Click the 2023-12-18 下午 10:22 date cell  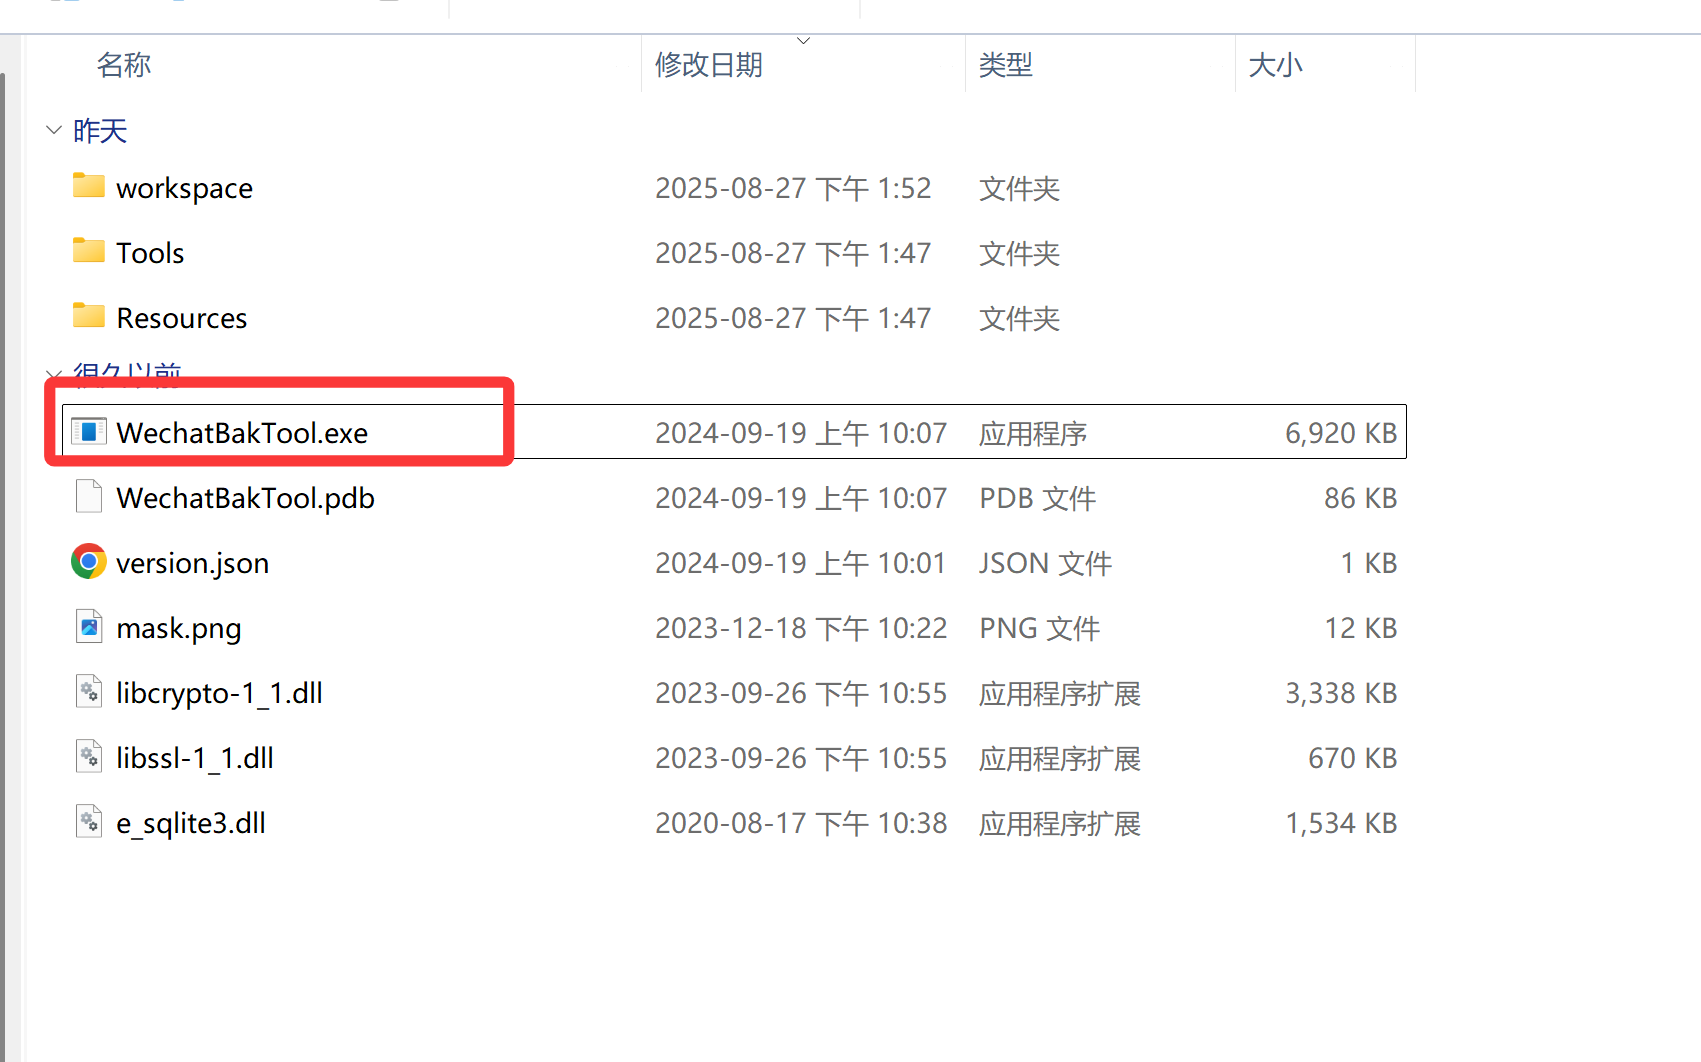801,628
